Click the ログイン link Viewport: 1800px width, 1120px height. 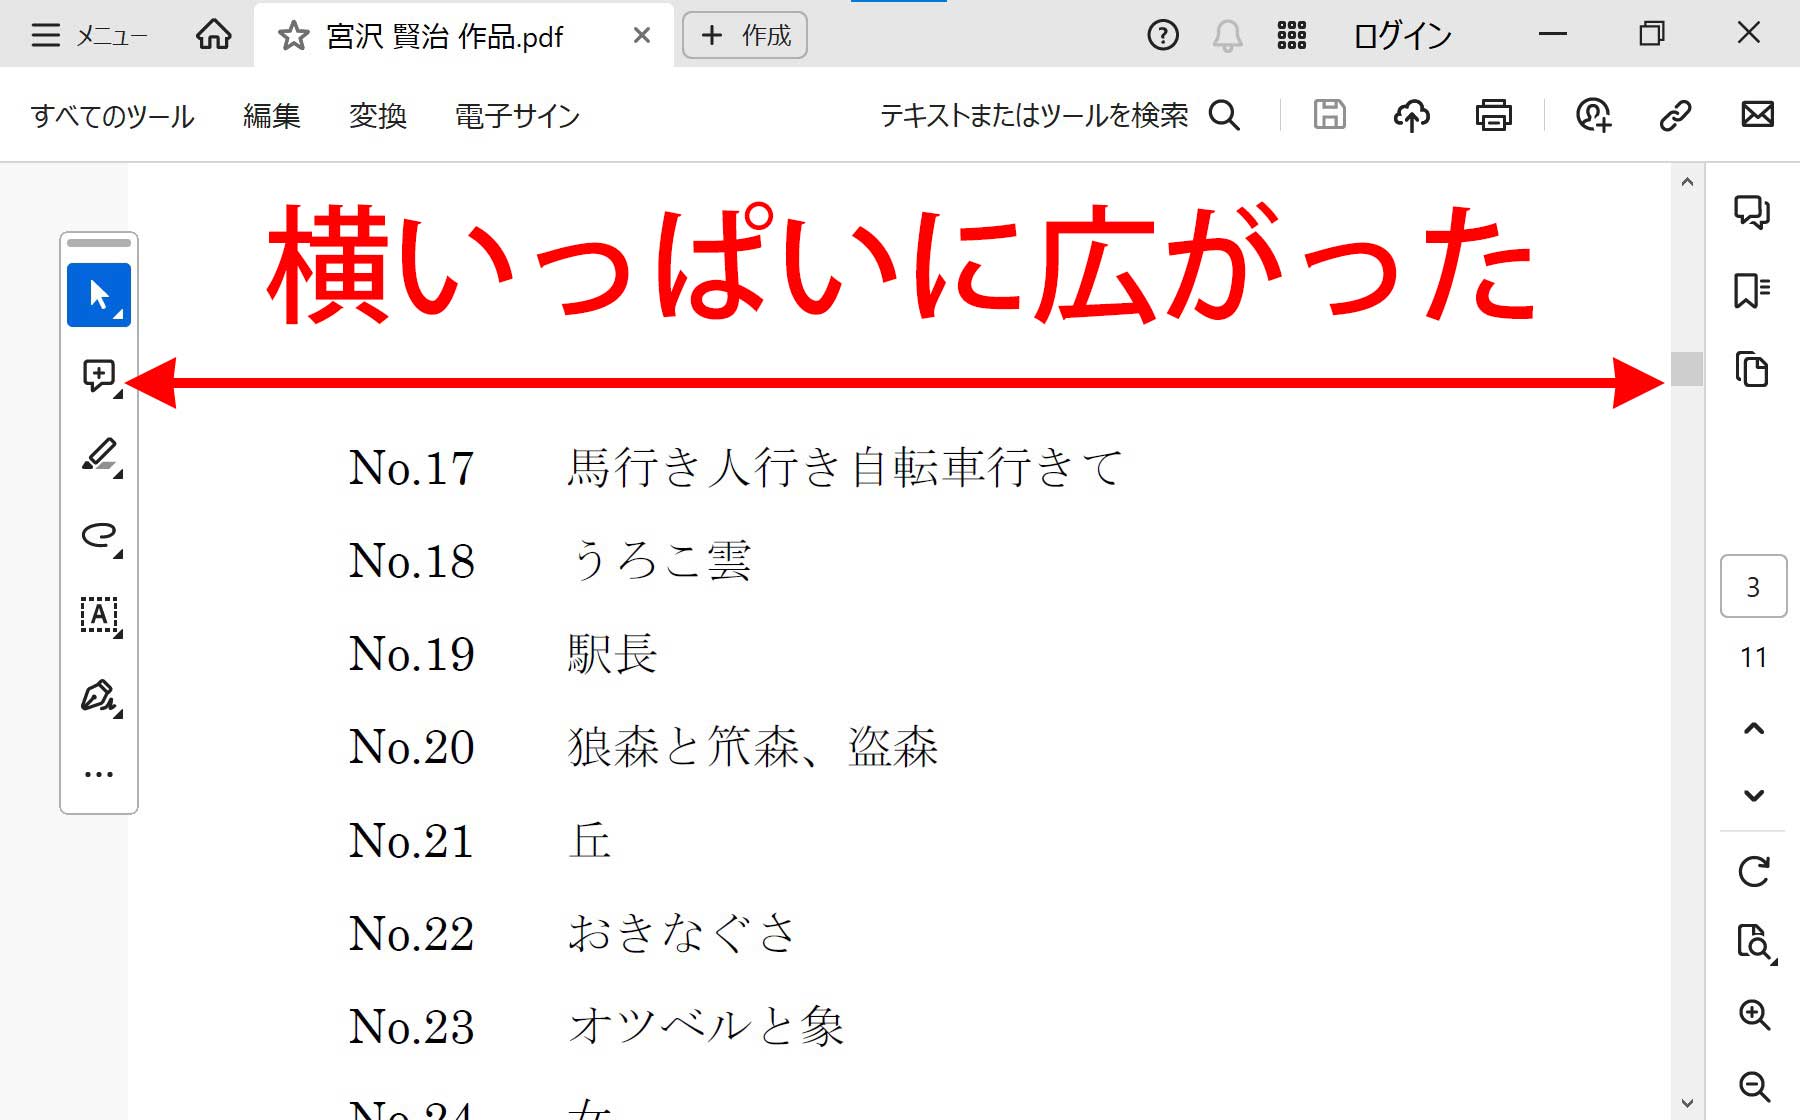1402,36
